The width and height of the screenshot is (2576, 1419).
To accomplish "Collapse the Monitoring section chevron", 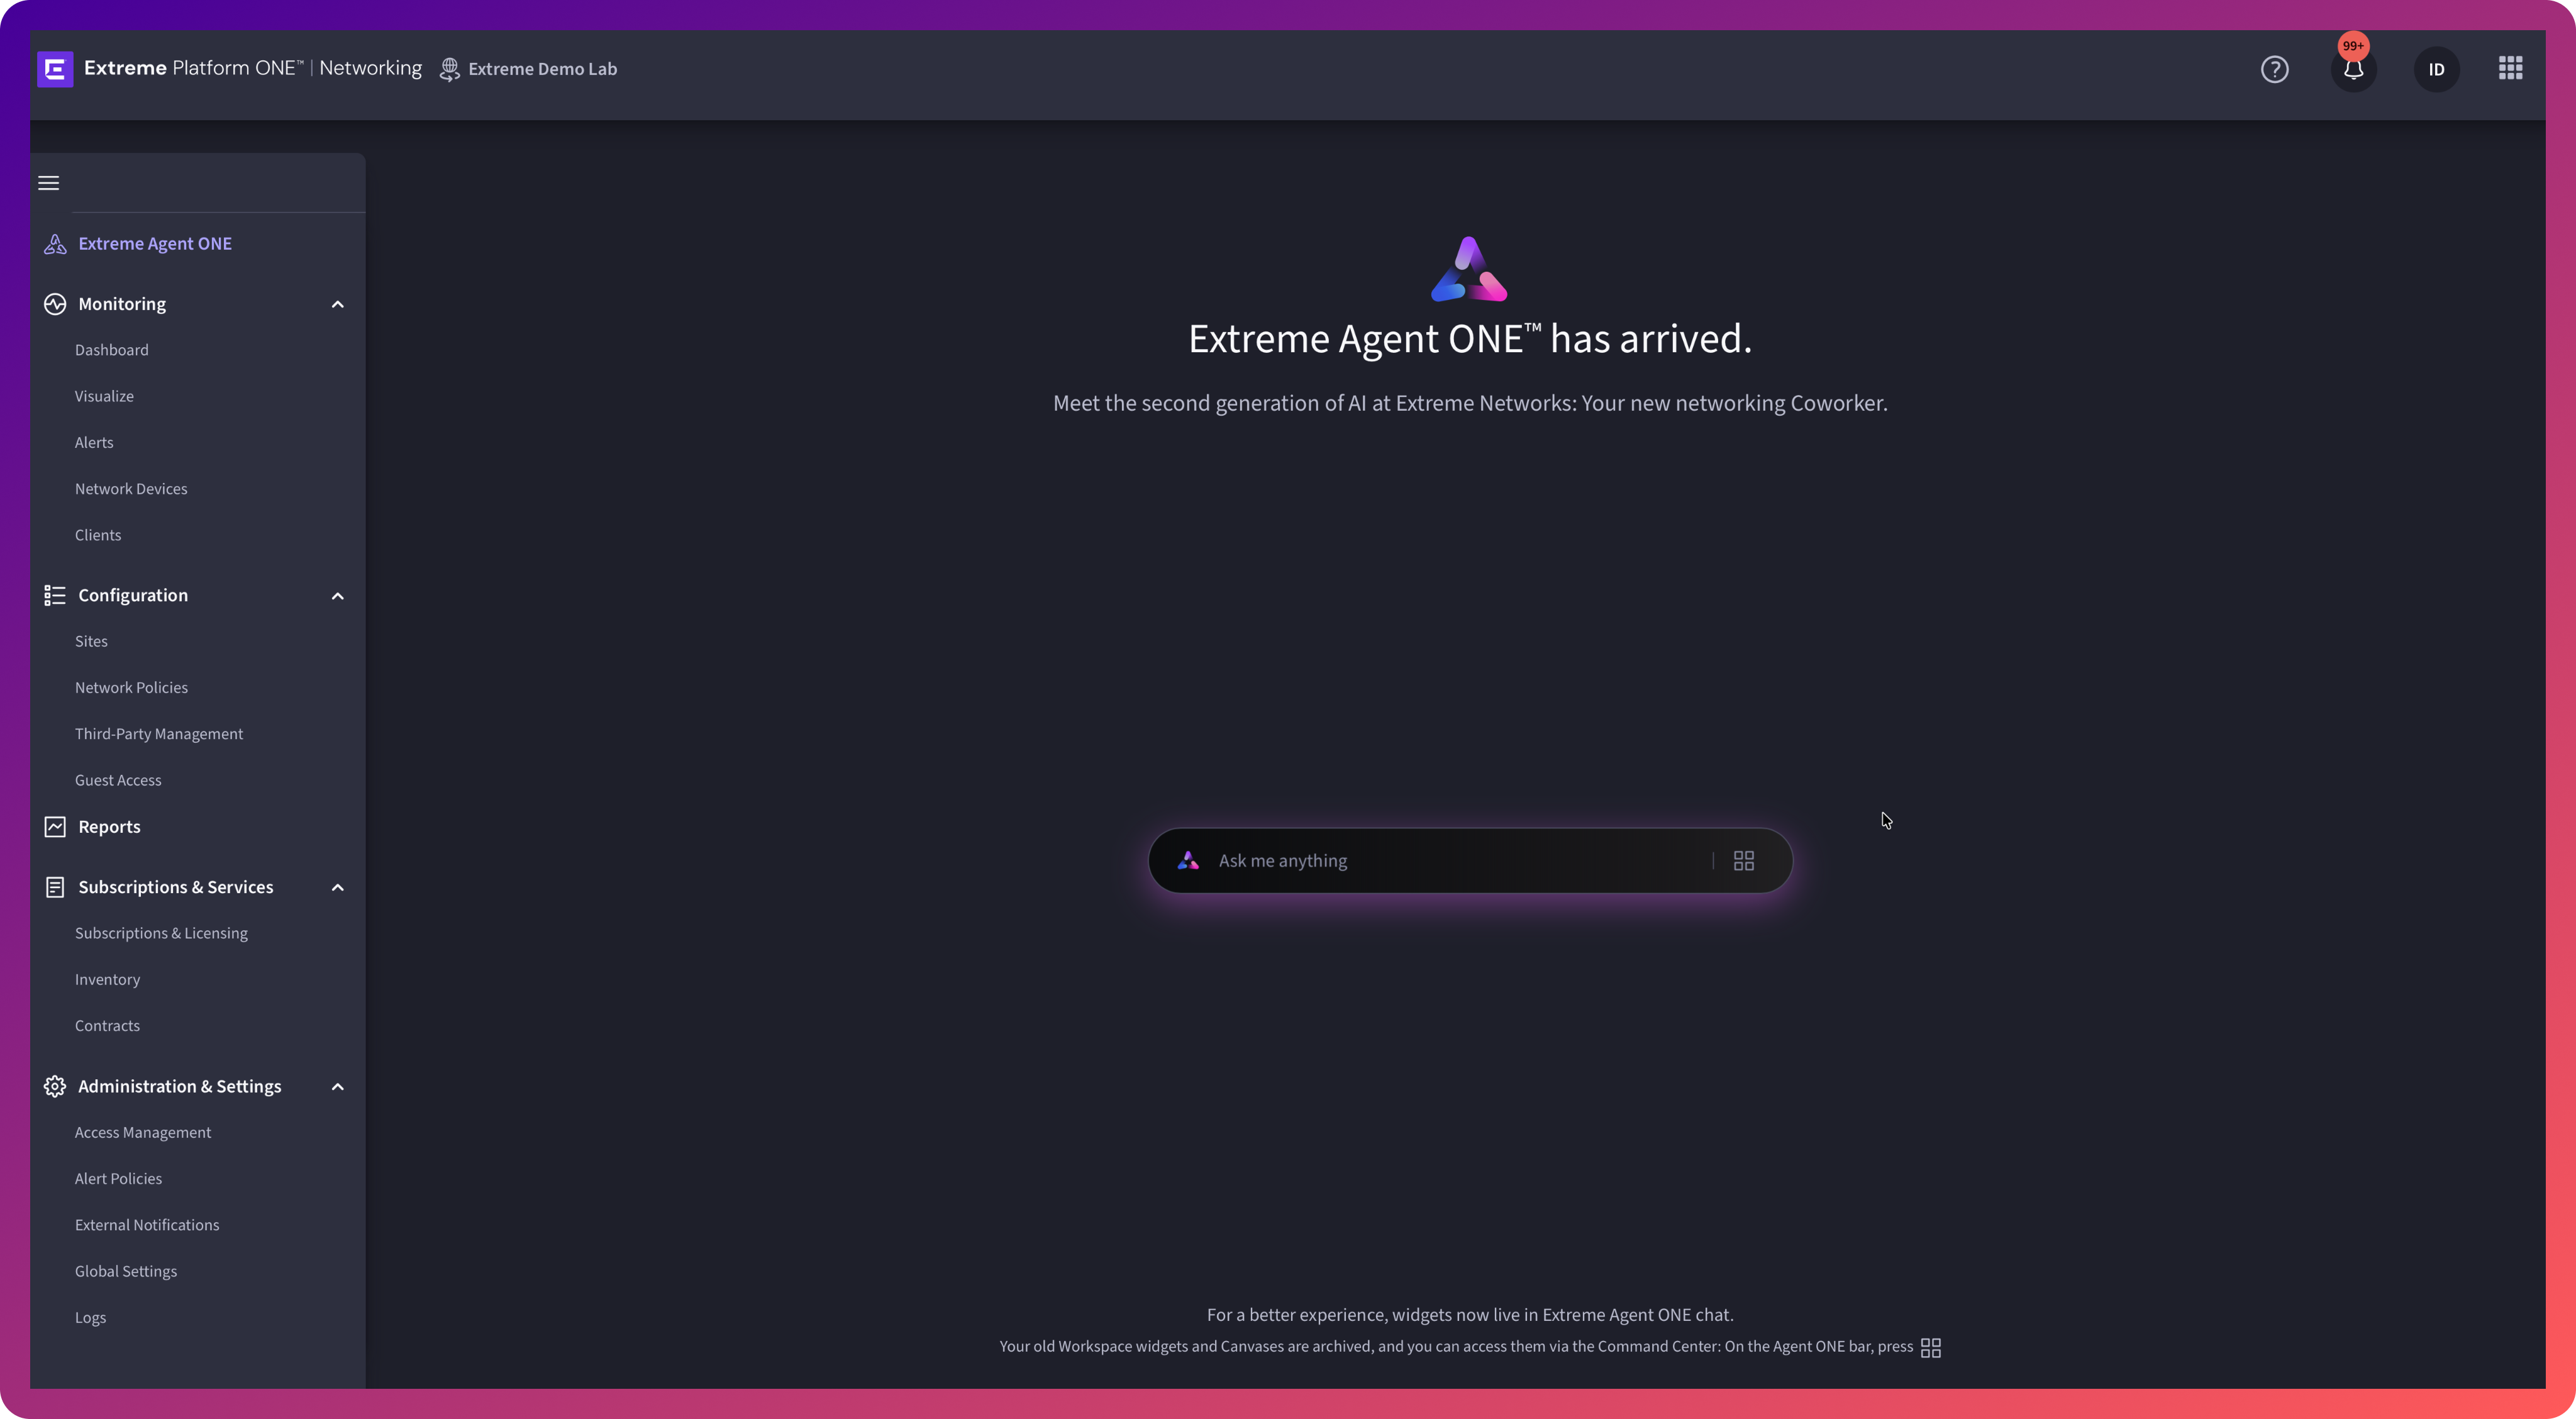I will point(338,304).
